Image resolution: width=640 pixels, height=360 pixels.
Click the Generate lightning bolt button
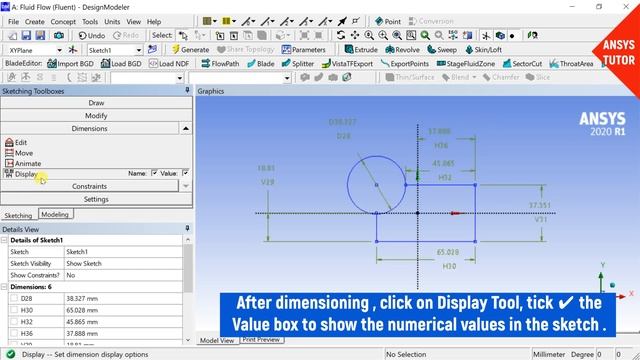click(x=190, y=49)
